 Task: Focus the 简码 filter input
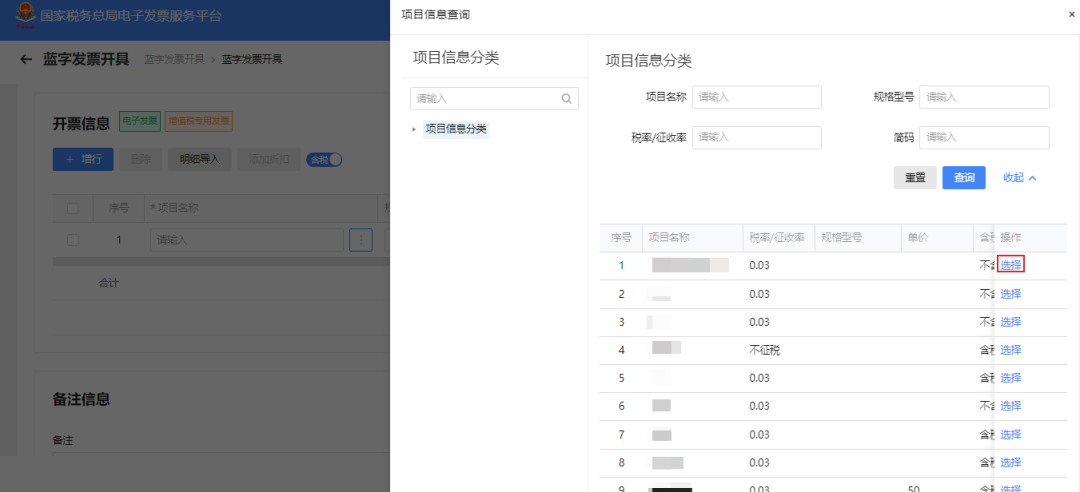point(984,137)
